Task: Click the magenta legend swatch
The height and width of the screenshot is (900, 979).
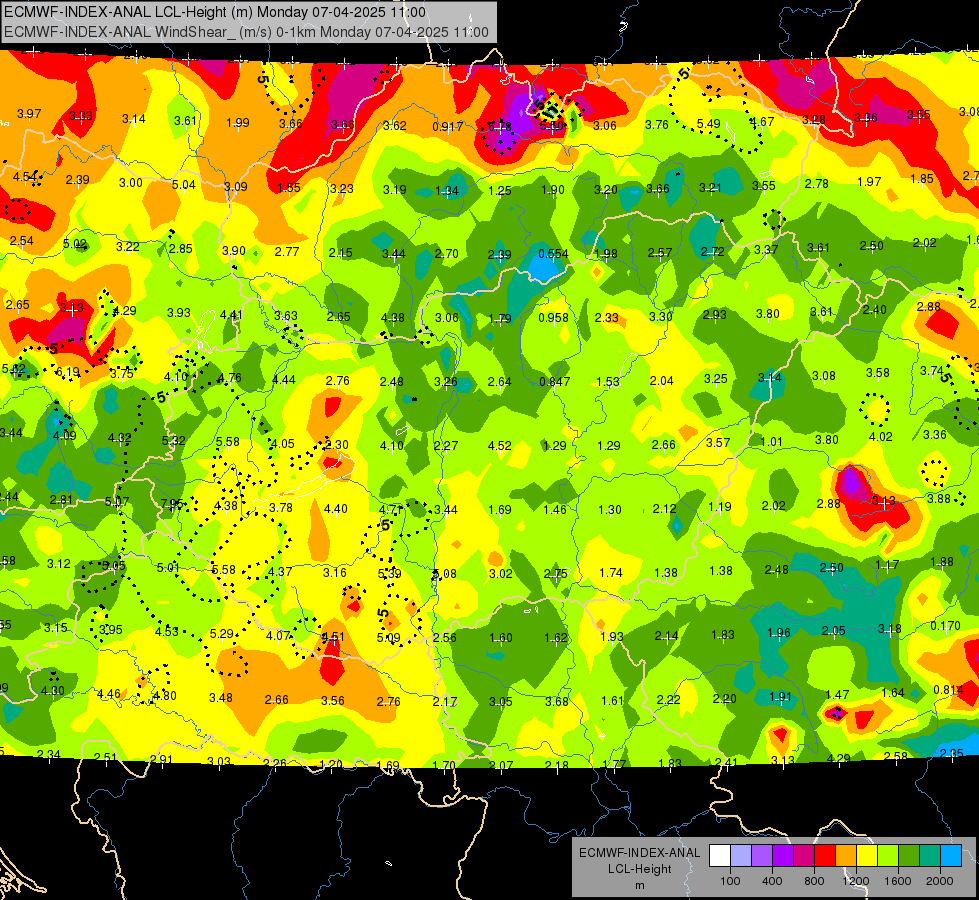Action: point(804,856)
